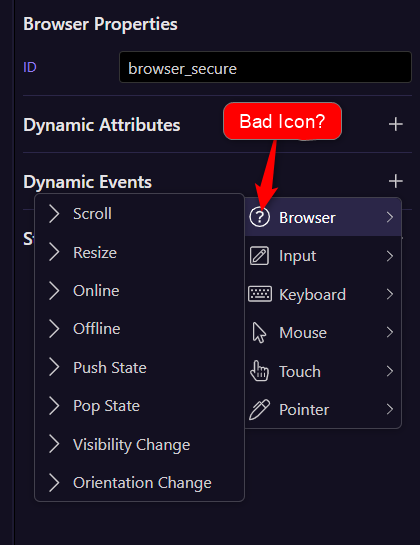The height and width of the screenshot is (545, 420).
Task: Choose the Orientation Change event
Action: tap(139, 482)
